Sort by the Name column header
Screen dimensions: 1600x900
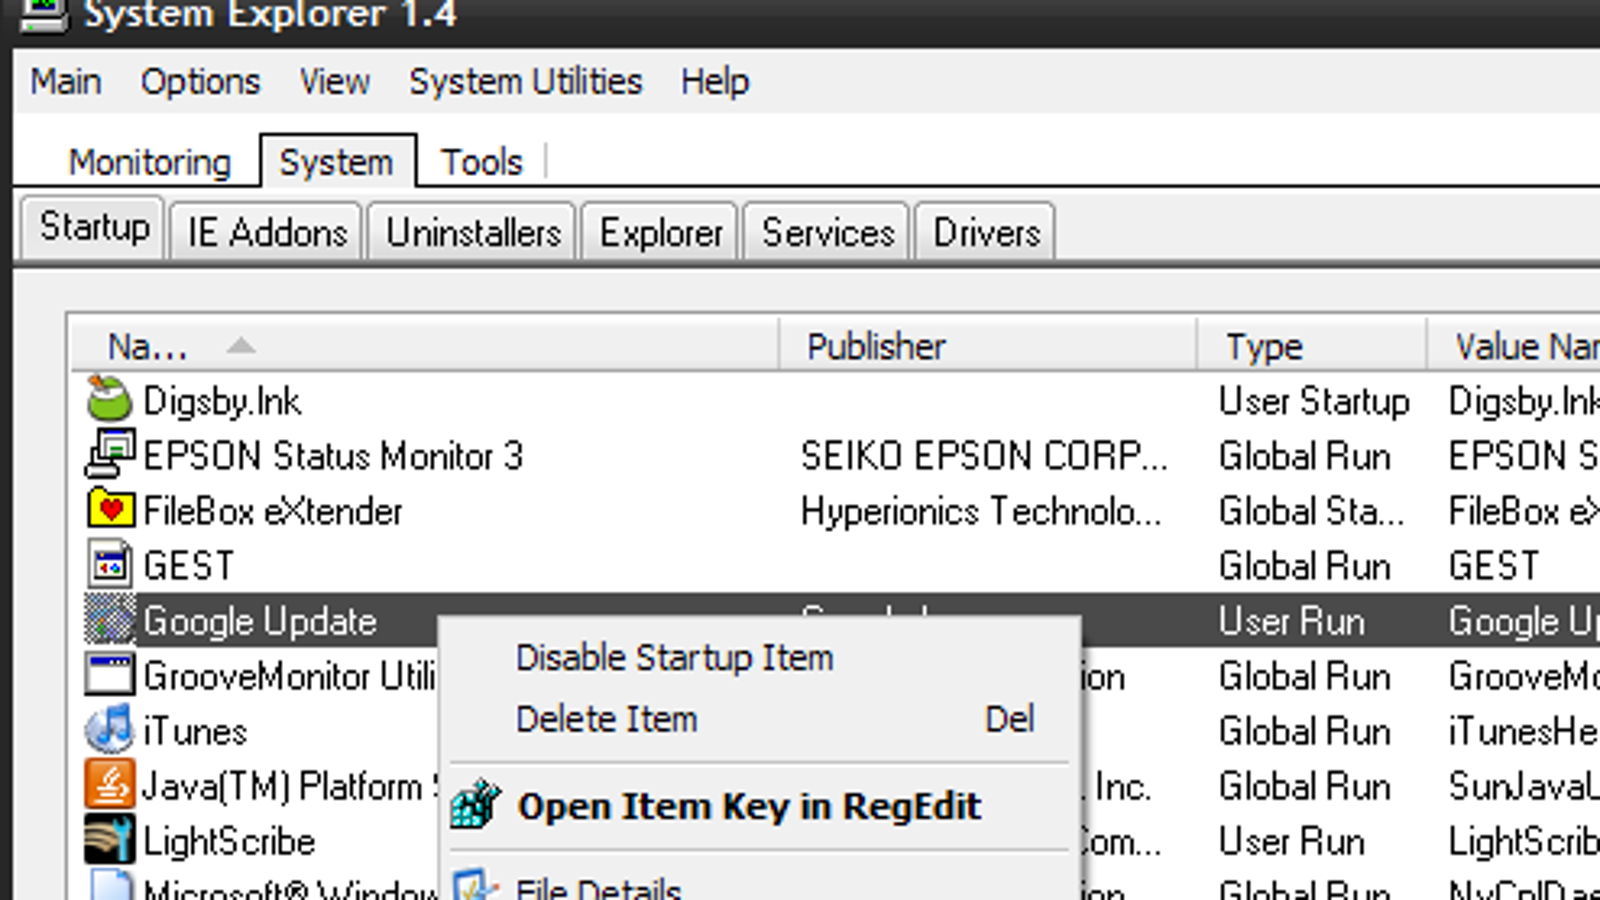[x=424, y=346]
